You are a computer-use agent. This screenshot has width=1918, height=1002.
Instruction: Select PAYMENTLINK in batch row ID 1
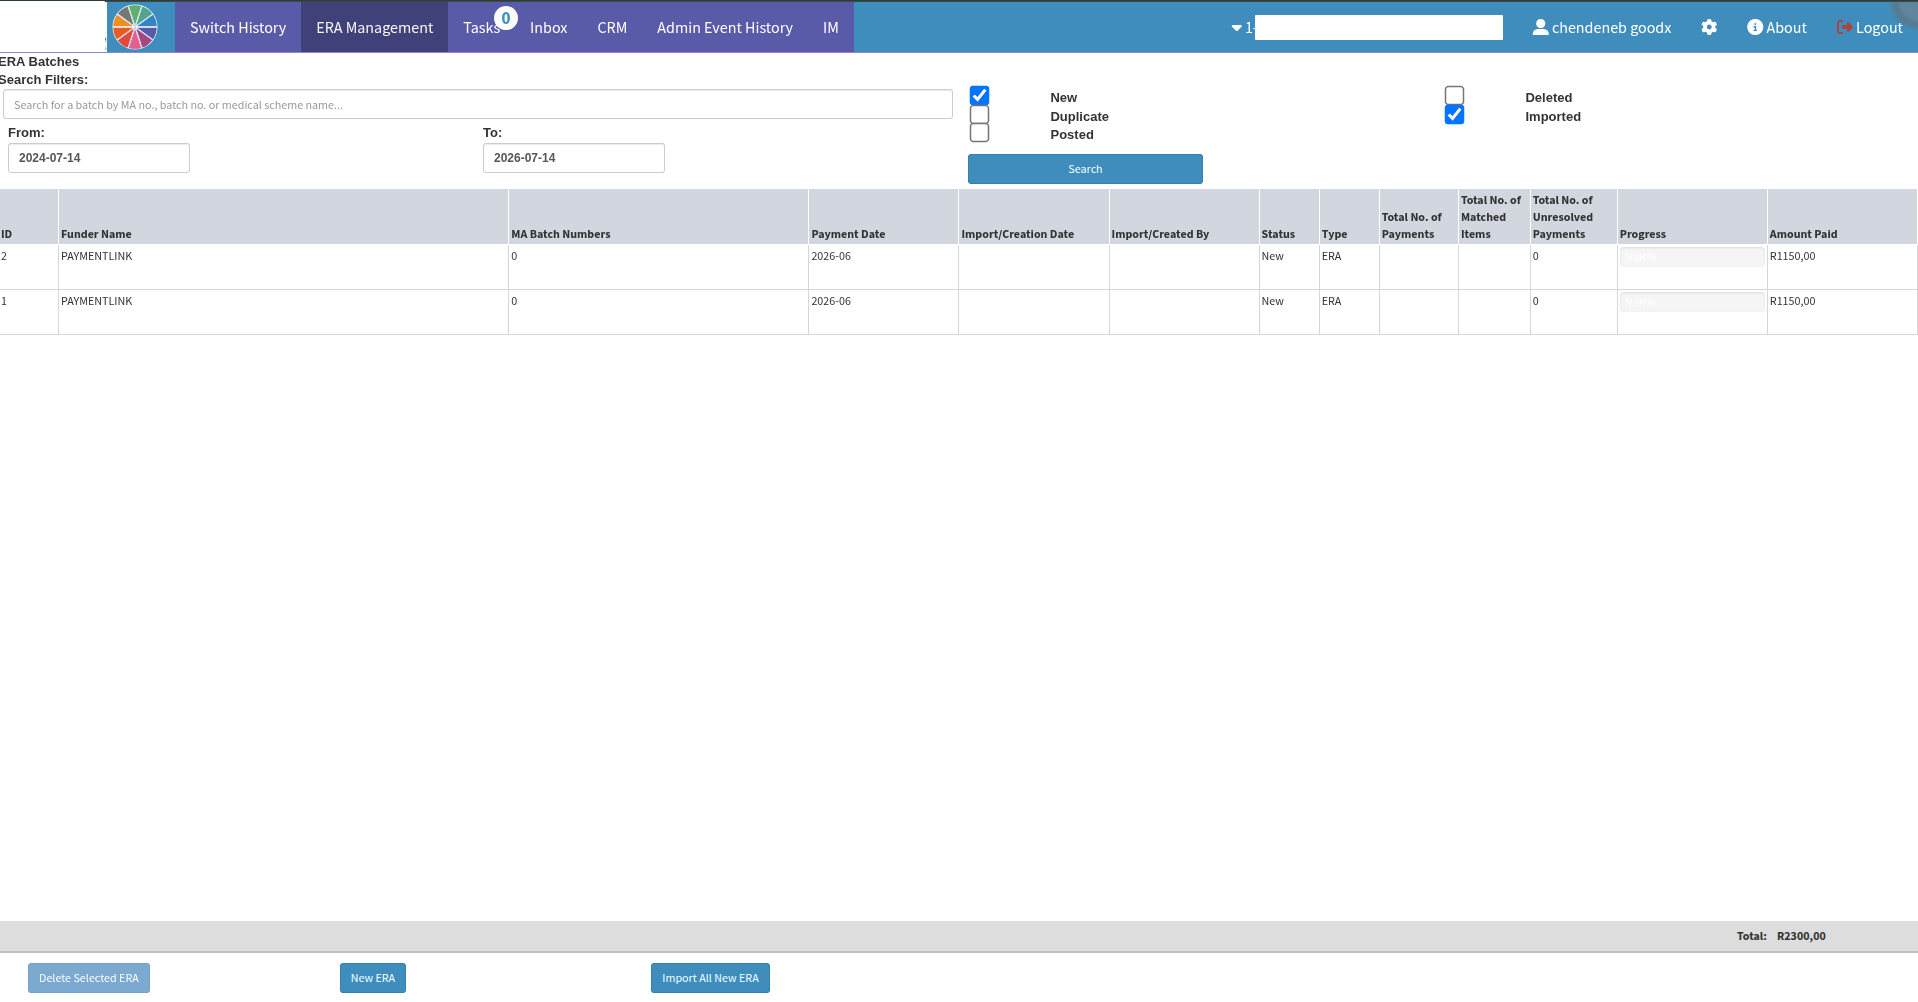[97, 301]
